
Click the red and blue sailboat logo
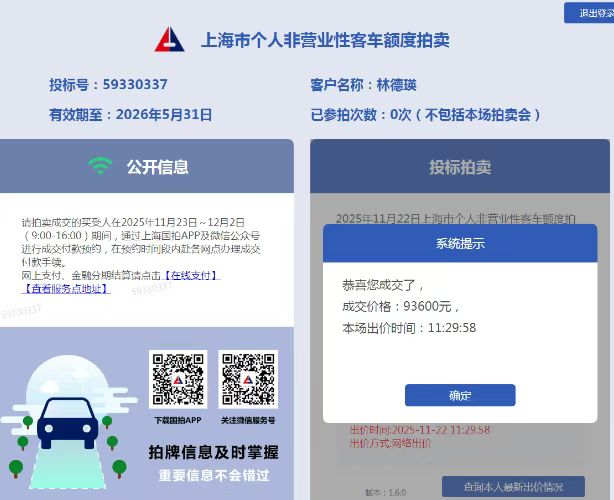[170, 40]
